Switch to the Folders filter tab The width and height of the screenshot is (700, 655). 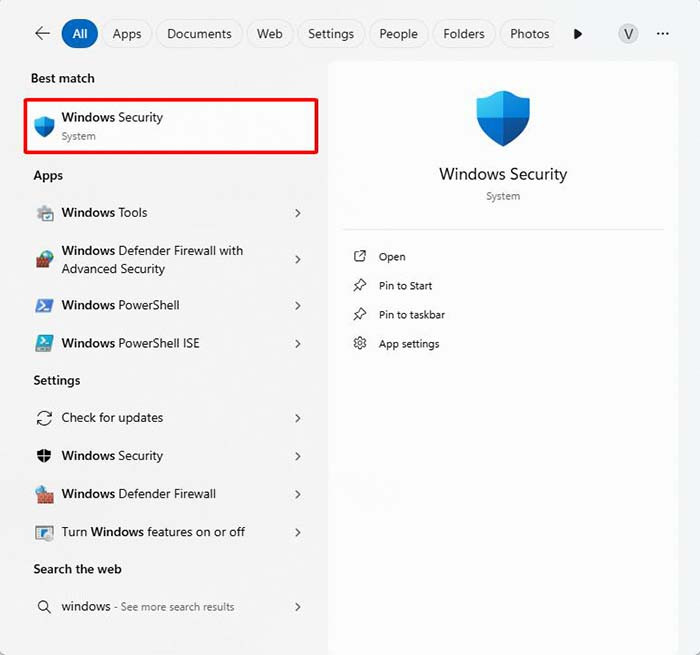(464, 34)
